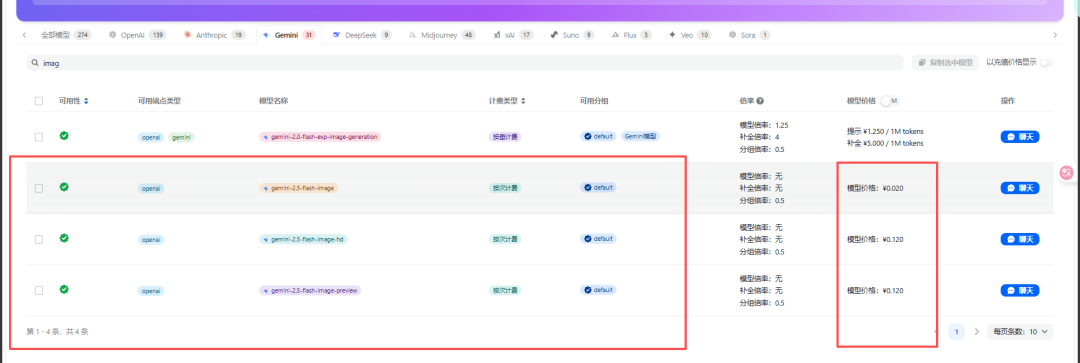Image resolution: width=1080 pixels, height=363 pixels.
Task: Open 聊天 for gemini-2.0-flash-exp-image-generation
Action: click(1019, 137)
